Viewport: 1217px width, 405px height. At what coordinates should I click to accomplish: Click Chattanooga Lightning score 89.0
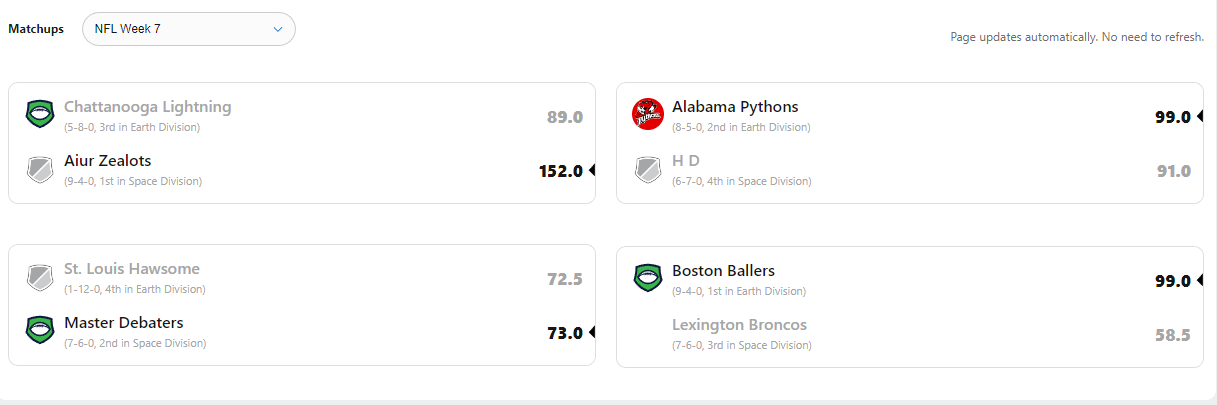point(564,117)
